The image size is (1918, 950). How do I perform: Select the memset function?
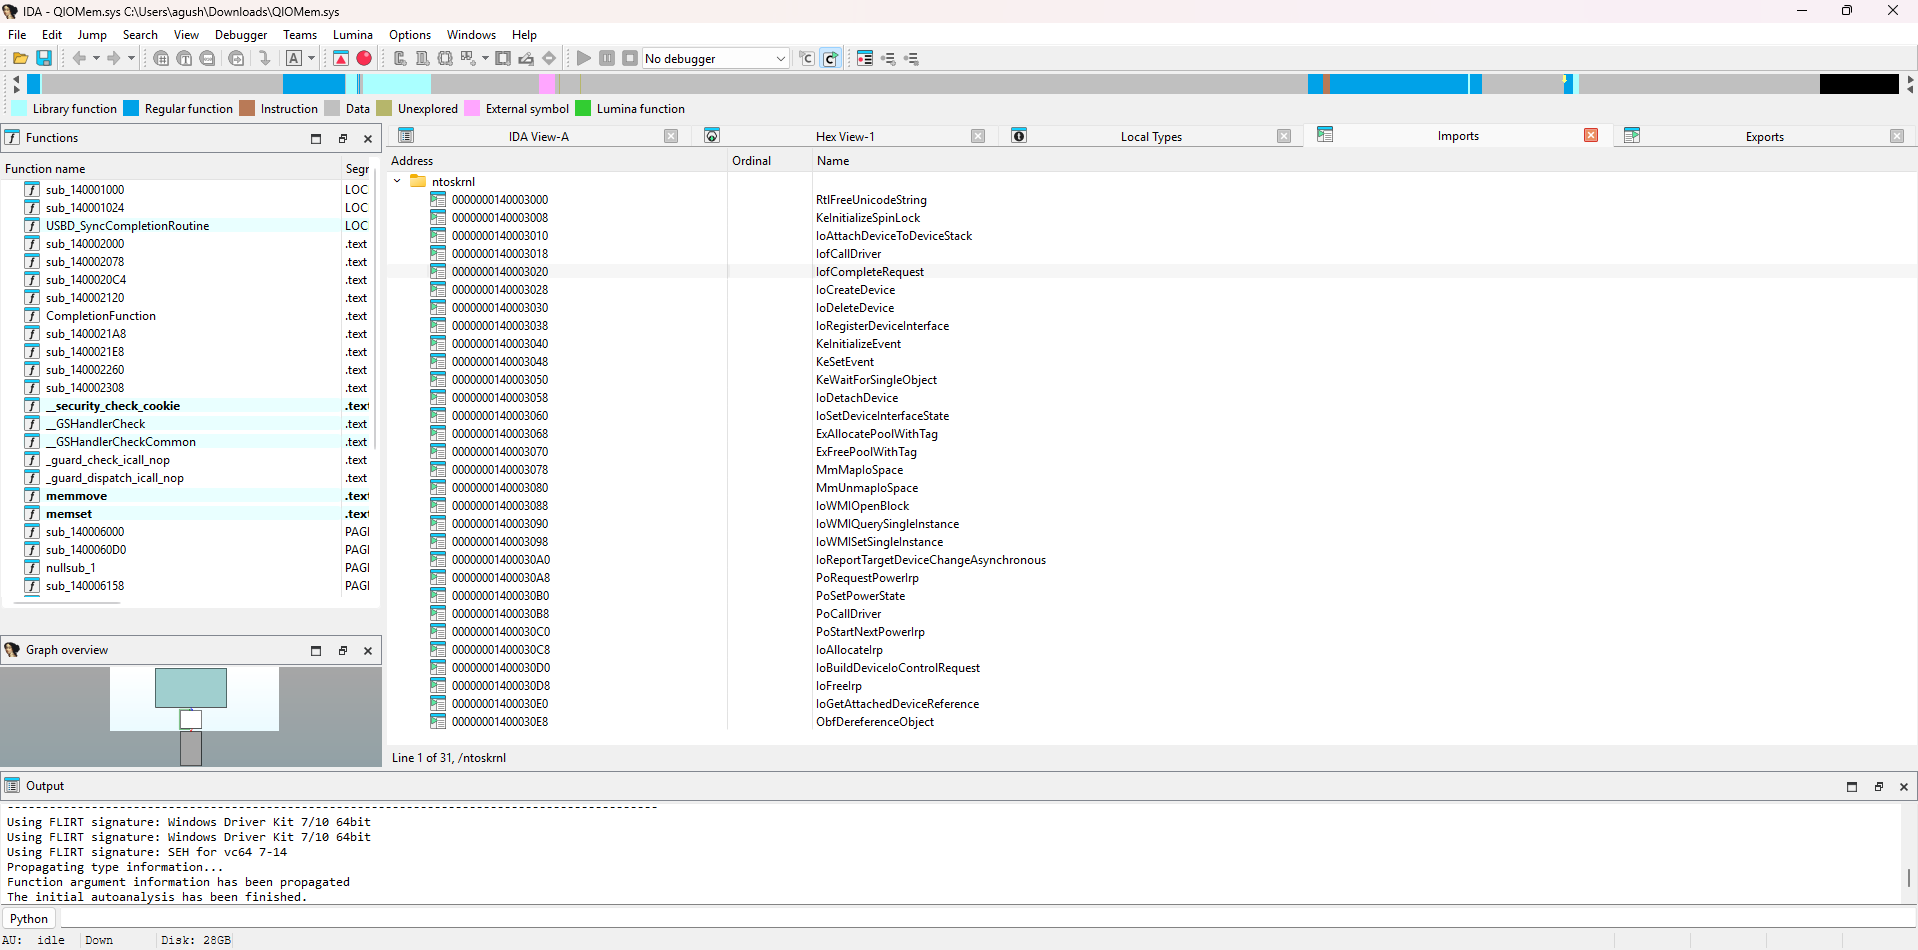[x=68, y=514]
